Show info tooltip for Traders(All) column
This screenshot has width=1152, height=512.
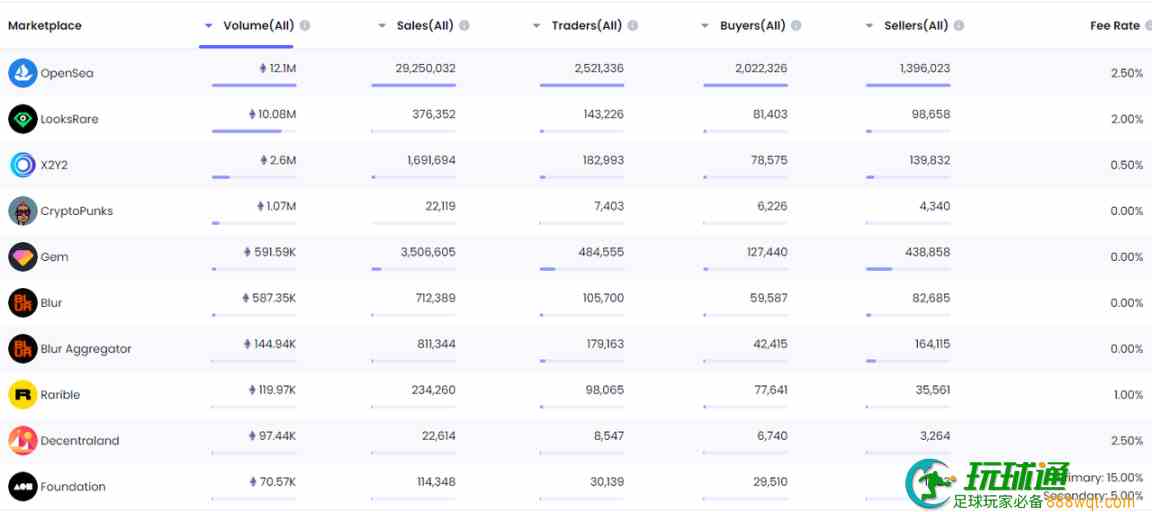633,26
